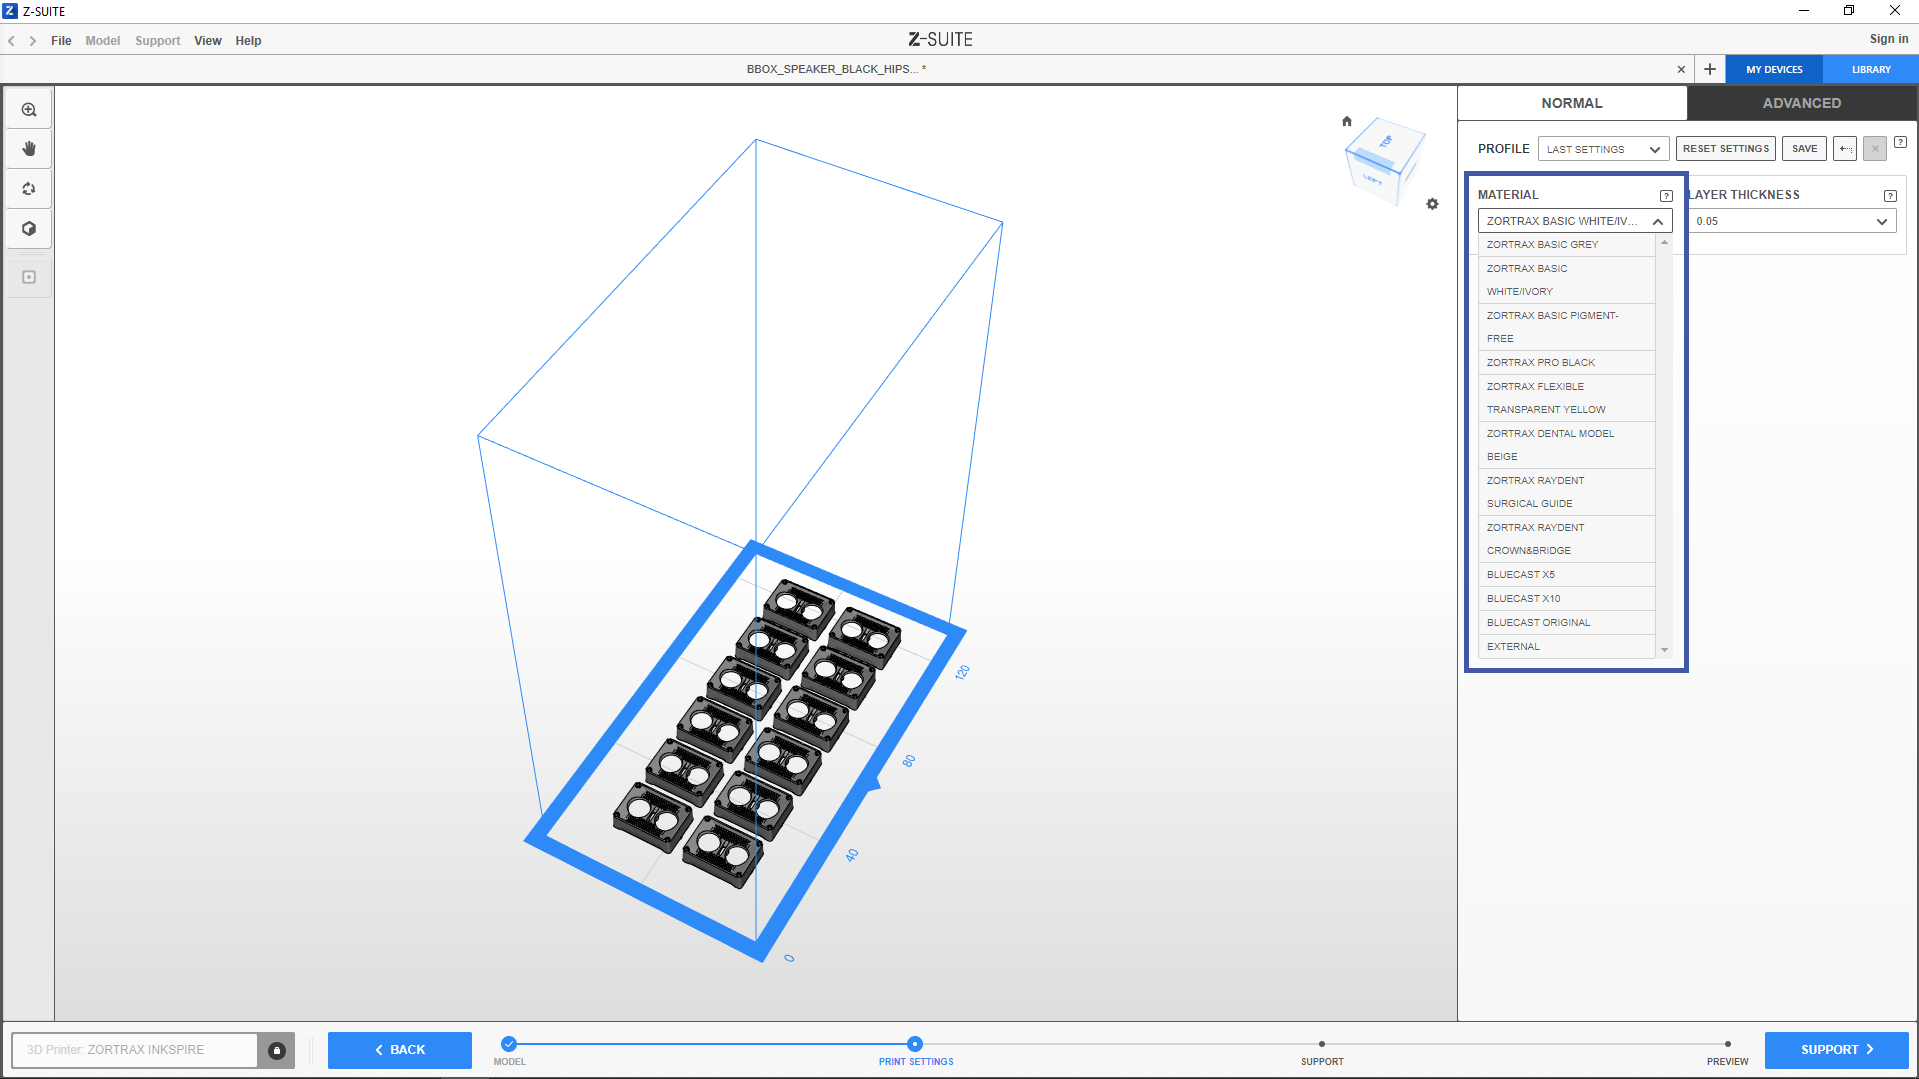1919x1079 pixels.
Task: Select the Pan hand tool
Action: click(x=29, y=149)
